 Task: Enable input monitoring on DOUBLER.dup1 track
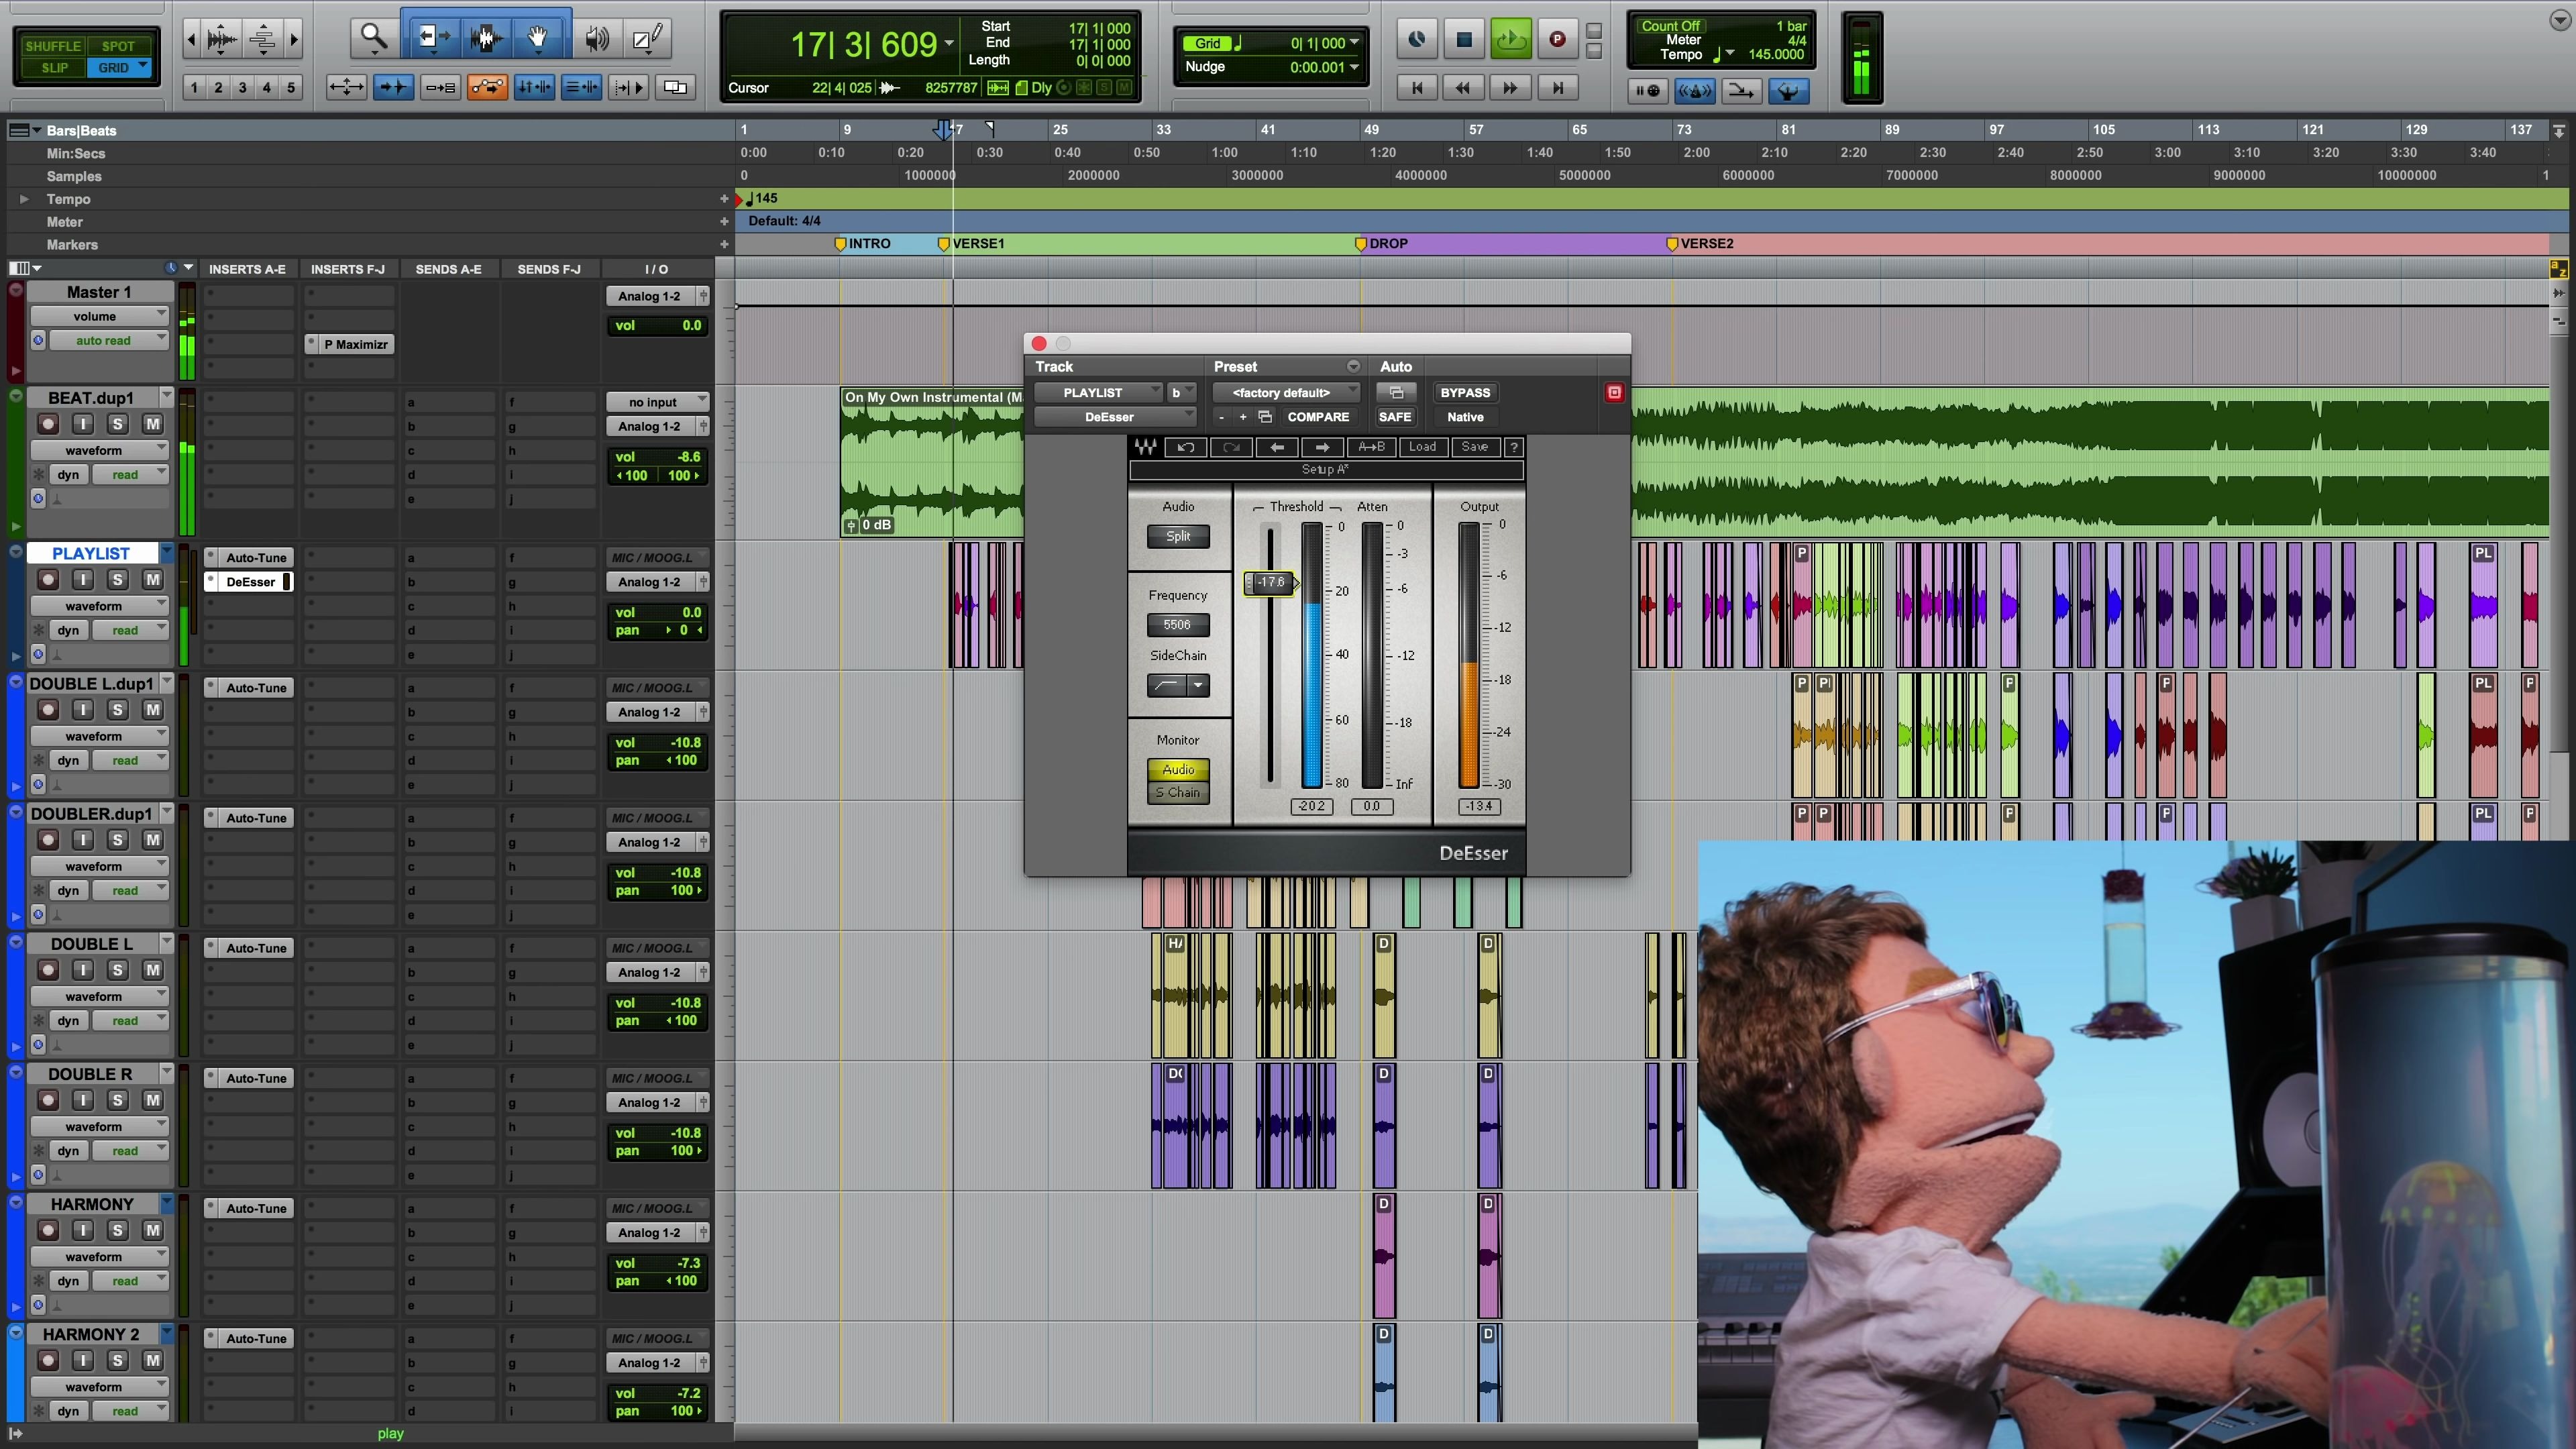(82, 840)
